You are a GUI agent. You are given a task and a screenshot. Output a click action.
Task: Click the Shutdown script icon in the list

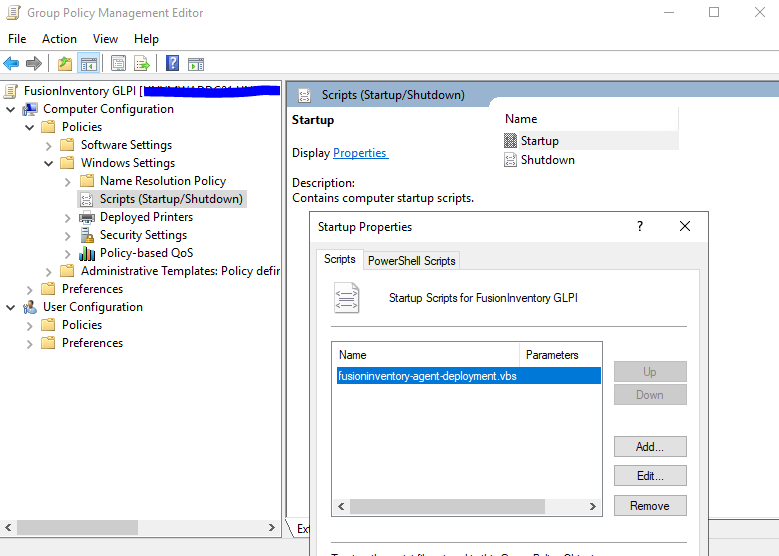pos(510,160)
